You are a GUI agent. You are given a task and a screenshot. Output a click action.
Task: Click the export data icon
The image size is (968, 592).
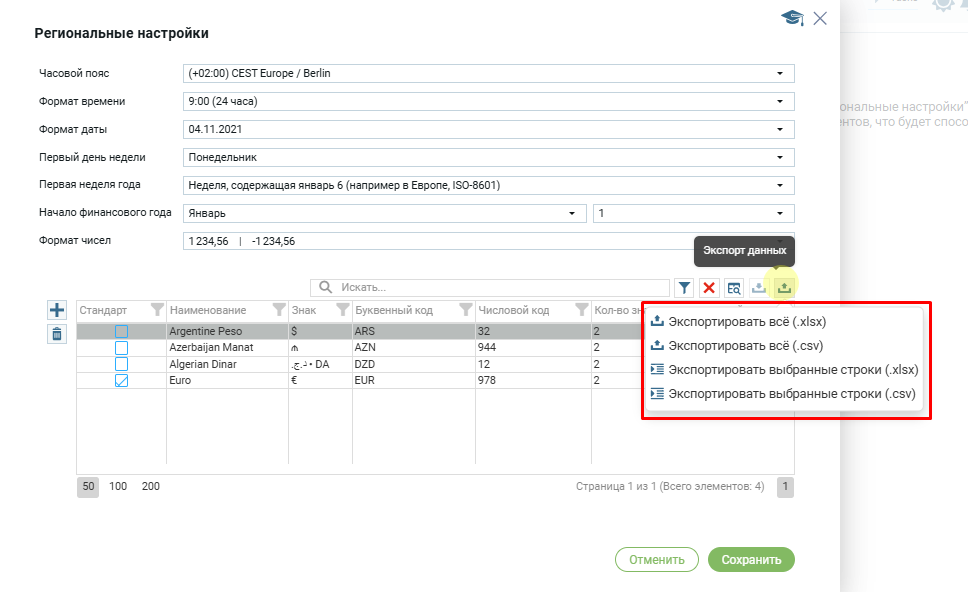coord(784,288)
